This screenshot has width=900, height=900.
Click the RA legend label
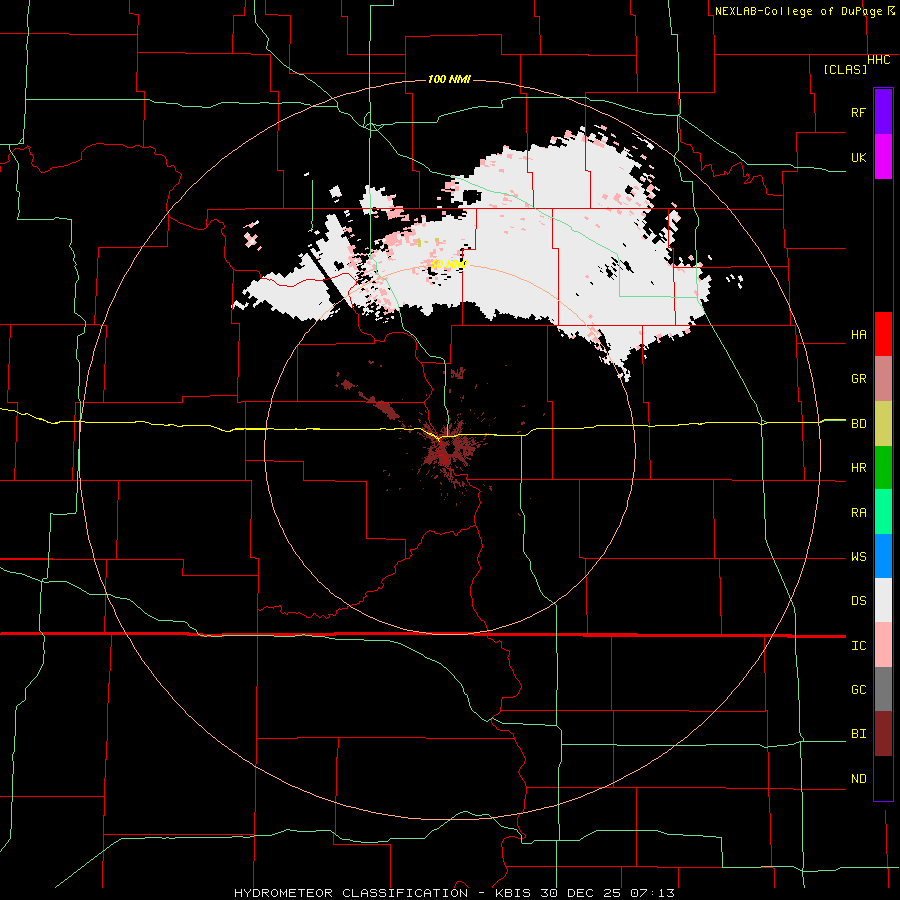[858, 513]
